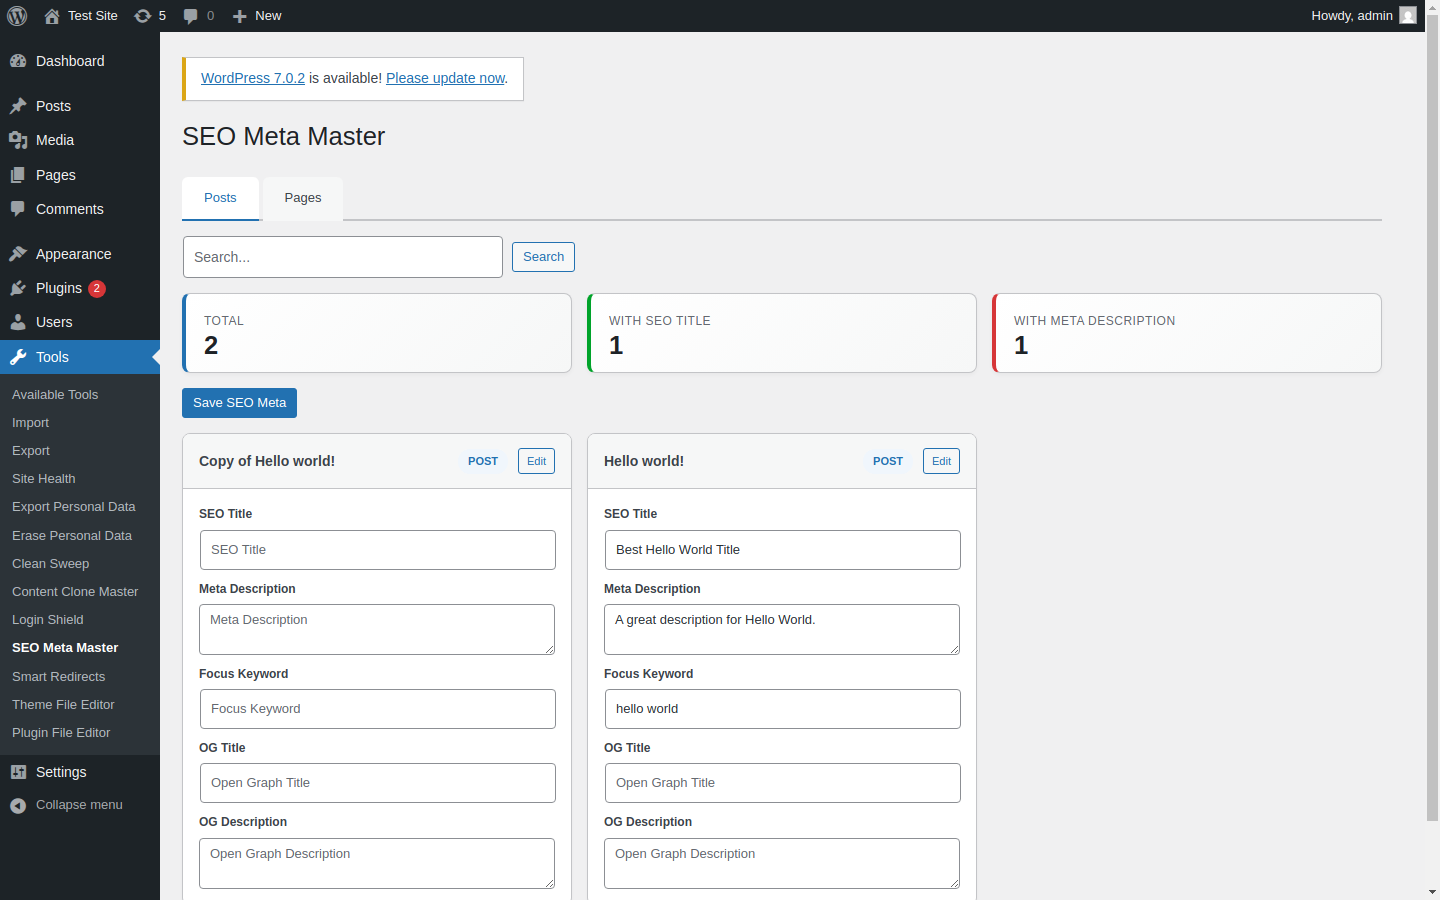This screenshot has height=900, width=1440.
Task: Click the 'hello world' Focus Keyword field
Action: coord(783,709)
